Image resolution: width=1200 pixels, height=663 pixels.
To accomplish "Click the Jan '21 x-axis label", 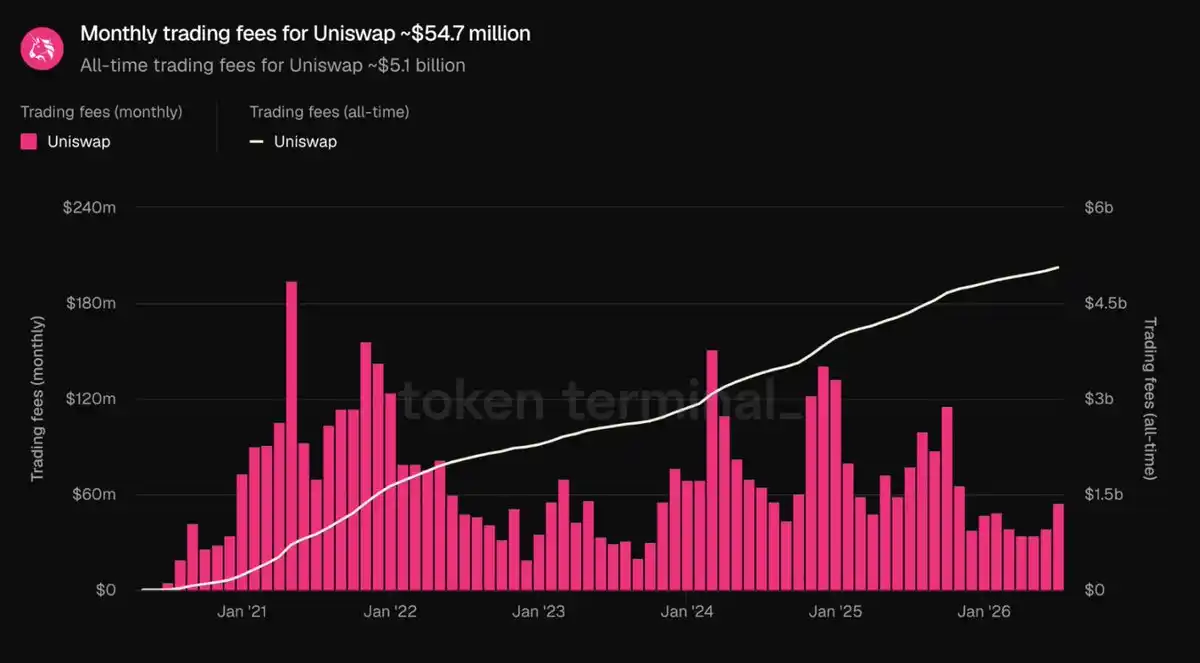I will 243,612.
